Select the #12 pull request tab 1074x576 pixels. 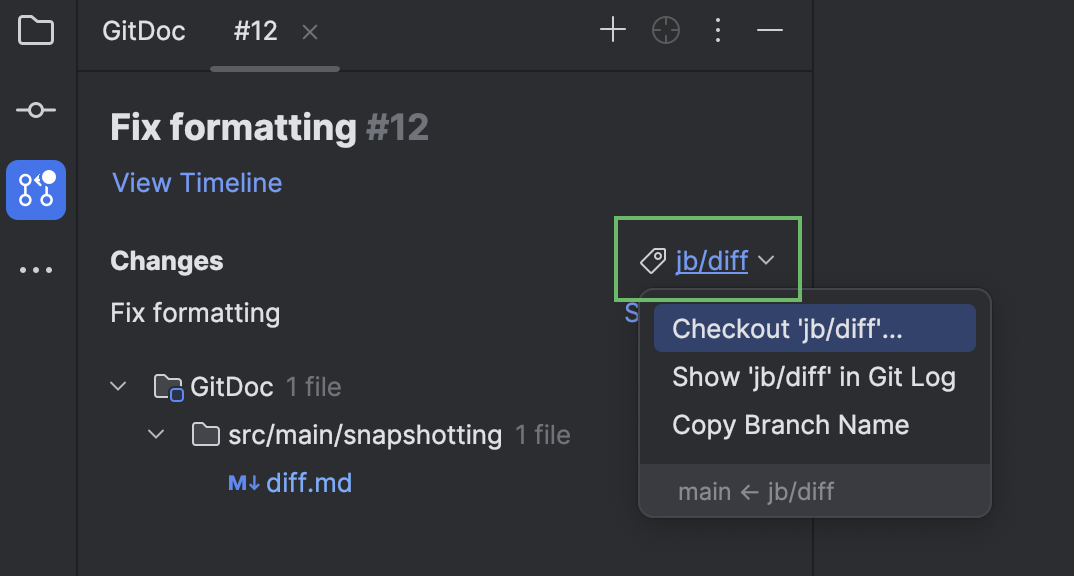tap(255, 31)
